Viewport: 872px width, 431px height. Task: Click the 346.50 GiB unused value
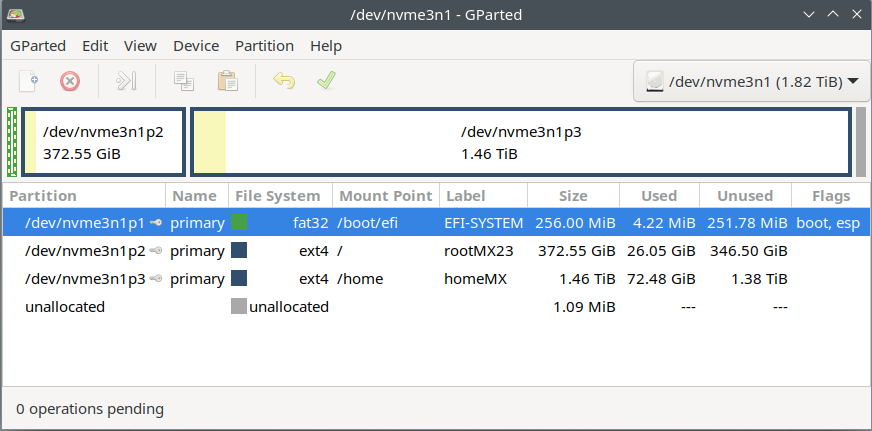(x=749, y=251)
